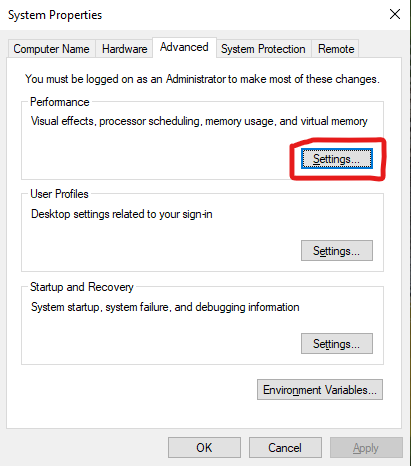Open the Hardware tab
Viewport: 411px width, 466px height.
click(124, 49)
